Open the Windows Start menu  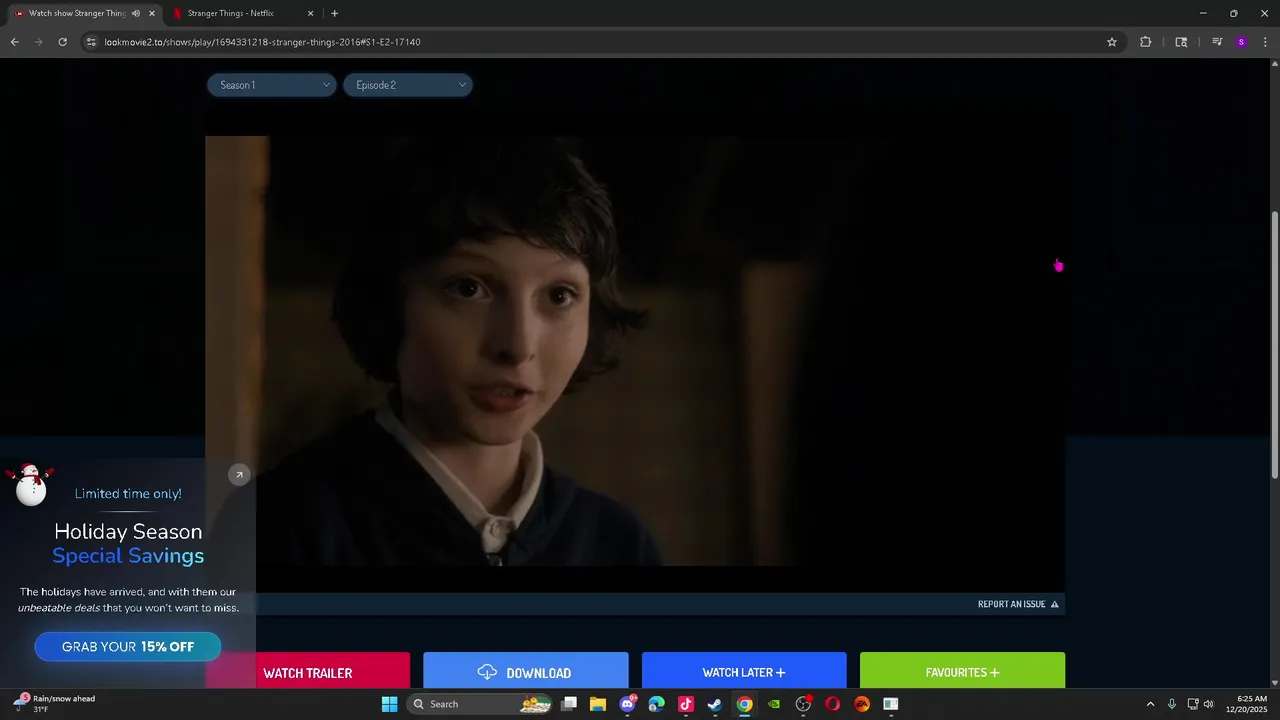click(x=389, y=704)
